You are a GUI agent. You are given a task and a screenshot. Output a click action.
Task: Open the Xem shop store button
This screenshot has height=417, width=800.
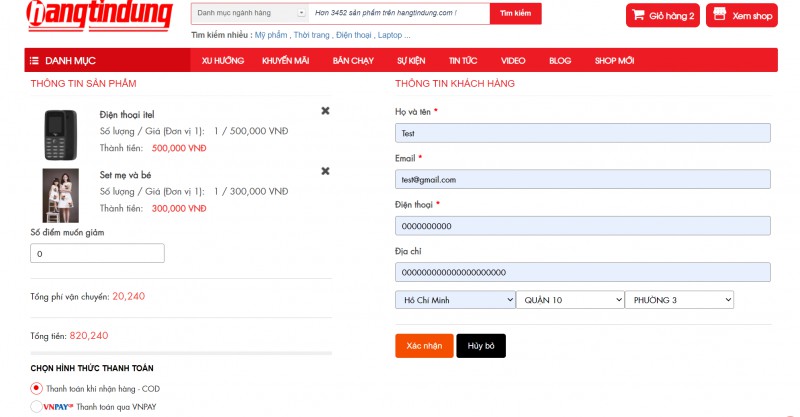point(742,16)
